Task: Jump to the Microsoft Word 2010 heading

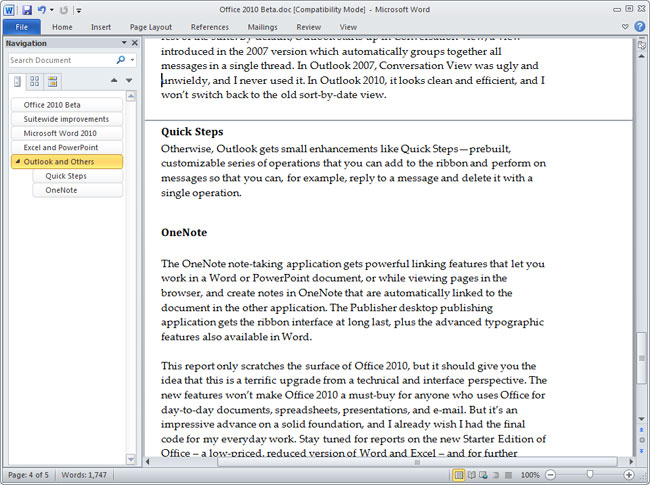Action: click(x=67, y=133)
